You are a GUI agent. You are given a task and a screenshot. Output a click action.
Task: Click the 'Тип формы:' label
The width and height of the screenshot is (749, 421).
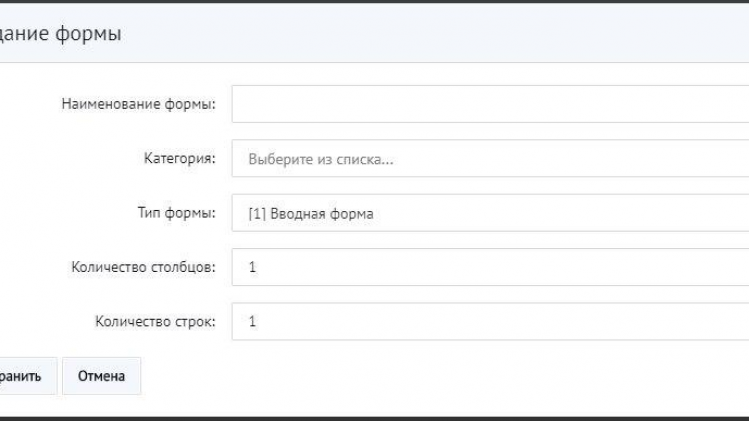pos(177,212)
